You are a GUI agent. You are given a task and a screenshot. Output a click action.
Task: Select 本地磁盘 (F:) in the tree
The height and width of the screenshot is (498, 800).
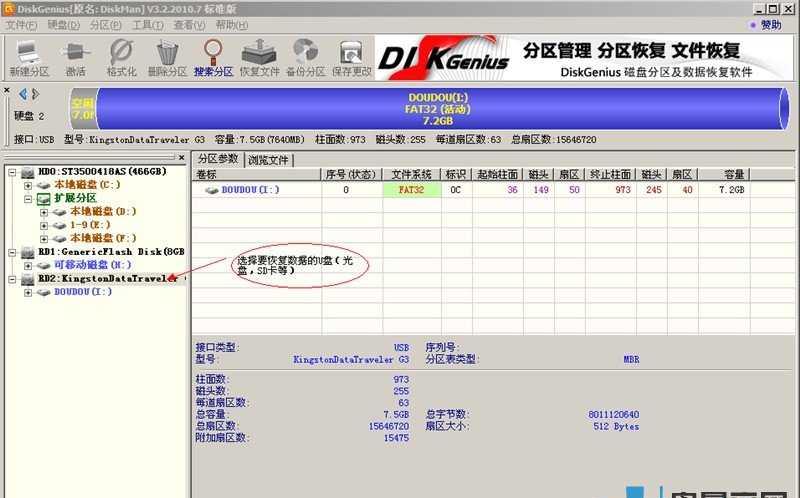point(103,238)
